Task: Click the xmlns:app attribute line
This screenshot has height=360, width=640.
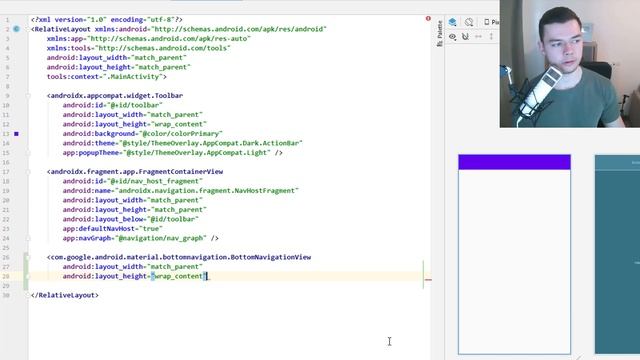Action: pyautogui.click(x=149, y=38)
